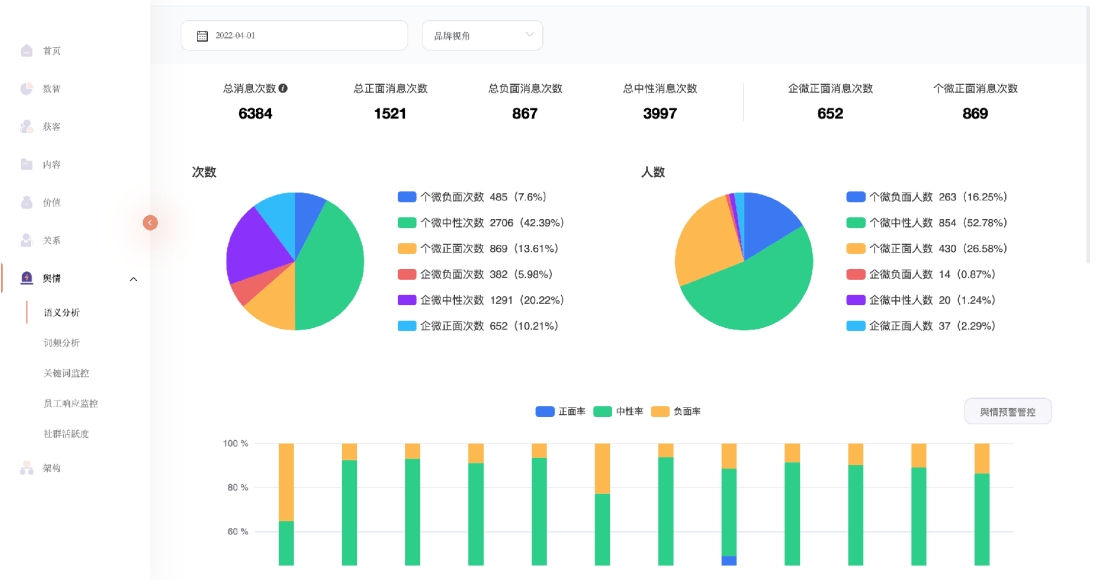This screenshot has height=586, width=1100.
Task: Open the 架构 org-chart icon in sidebar
Action: (x=27, y=468)
